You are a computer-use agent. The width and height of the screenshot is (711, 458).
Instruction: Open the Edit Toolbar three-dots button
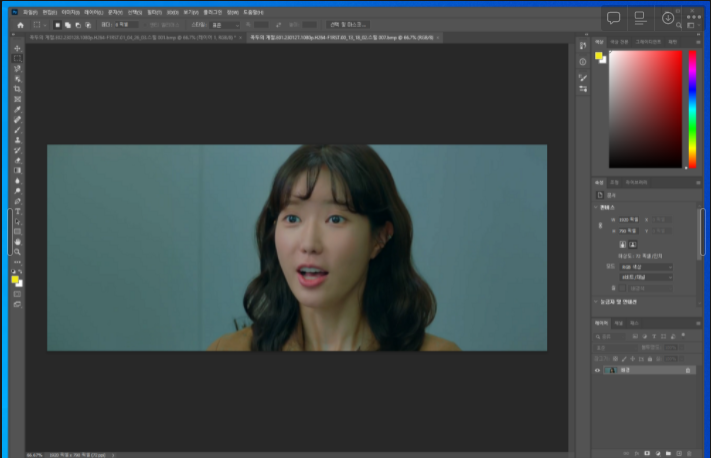point(17,262)
